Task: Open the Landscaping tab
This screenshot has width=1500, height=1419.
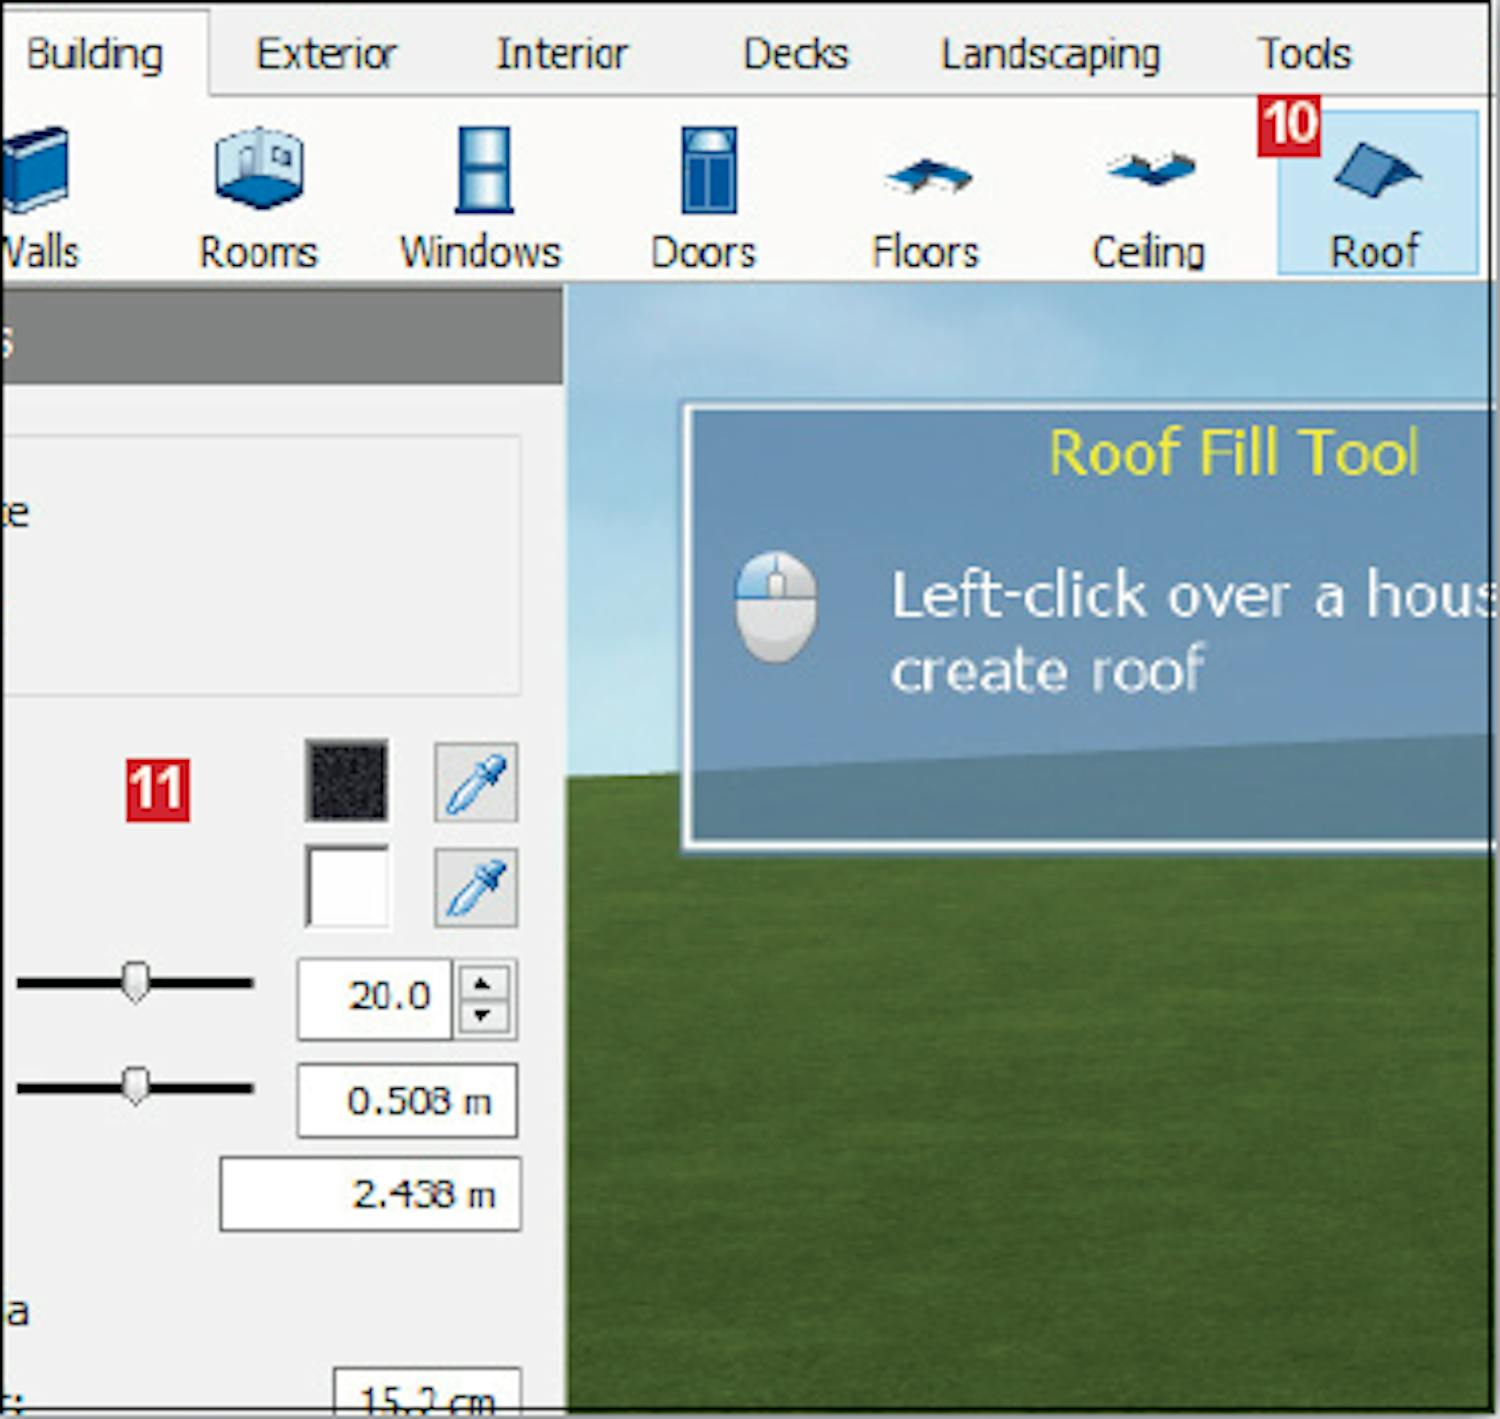Action: [x=1050, y=54]
